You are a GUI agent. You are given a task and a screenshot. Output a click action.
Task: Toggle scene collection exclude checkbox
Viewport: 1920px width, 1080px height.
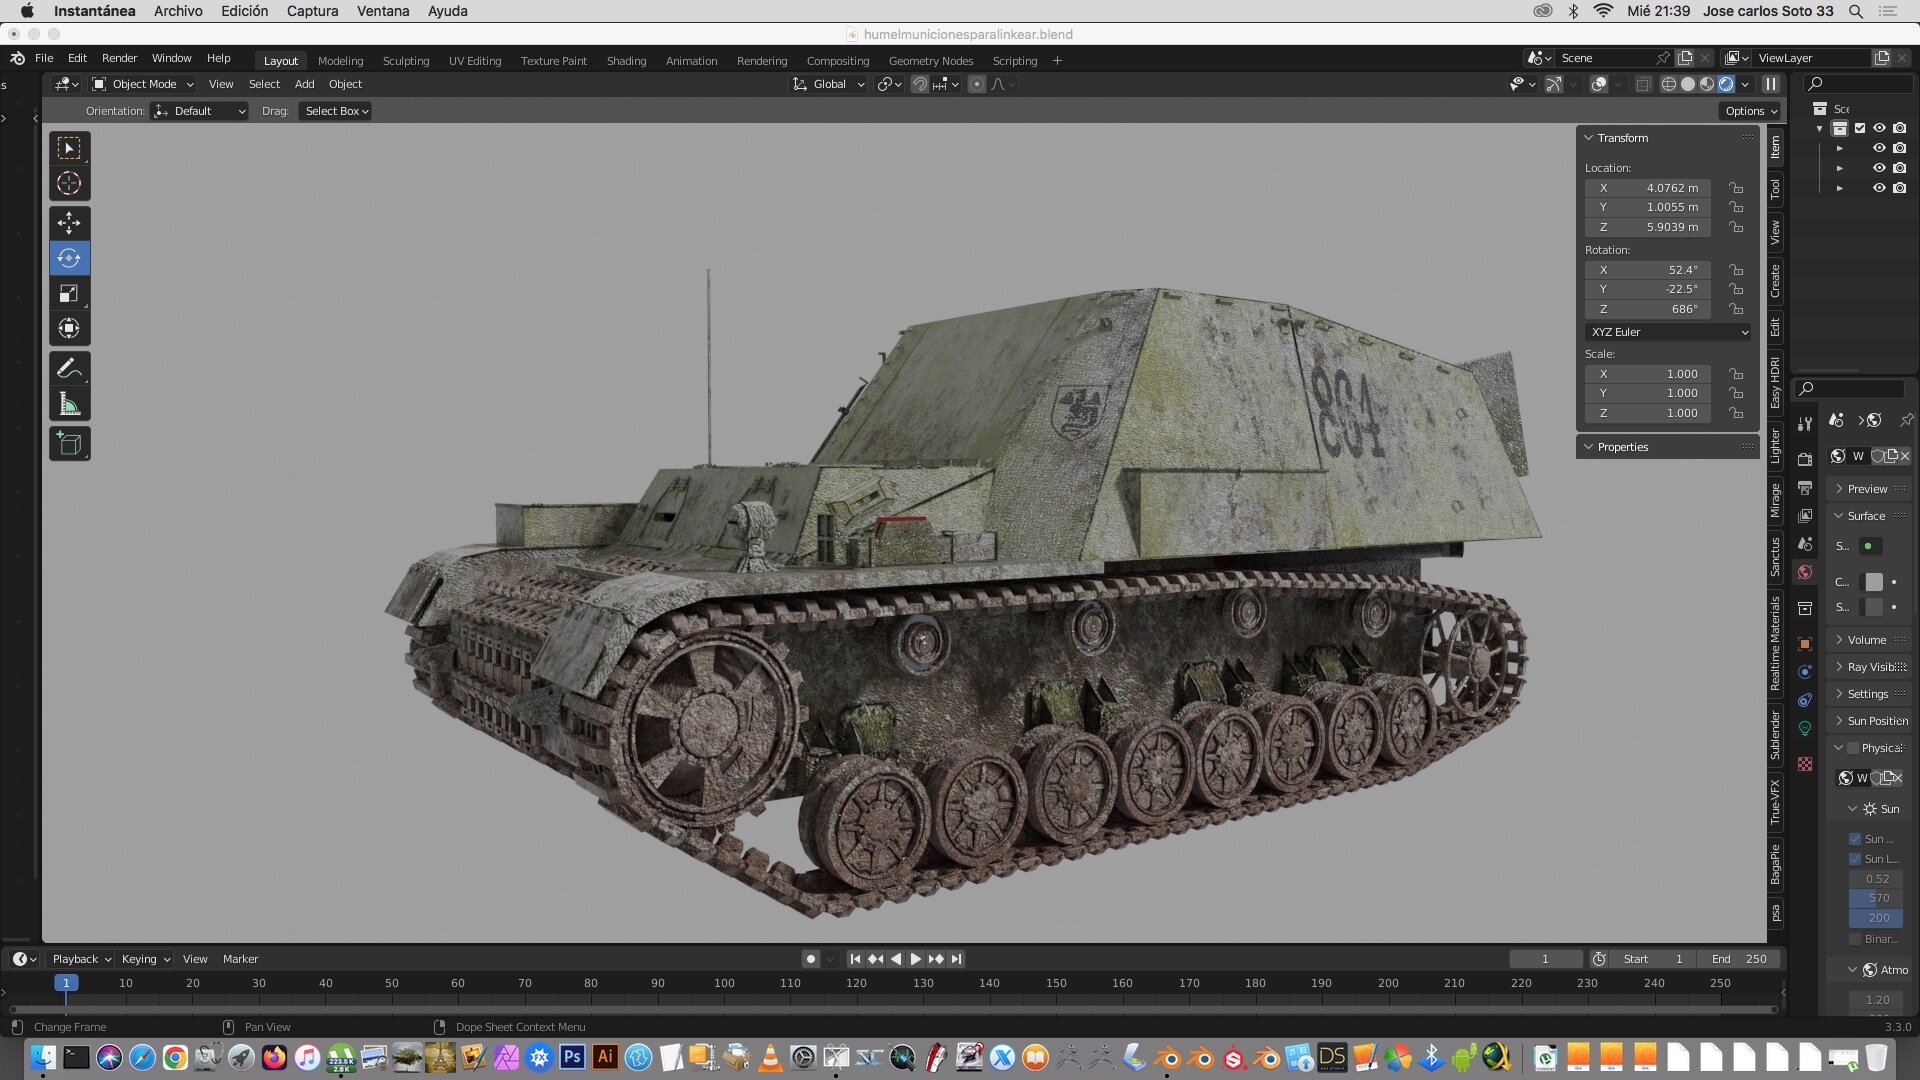(x=1860, y=128)
